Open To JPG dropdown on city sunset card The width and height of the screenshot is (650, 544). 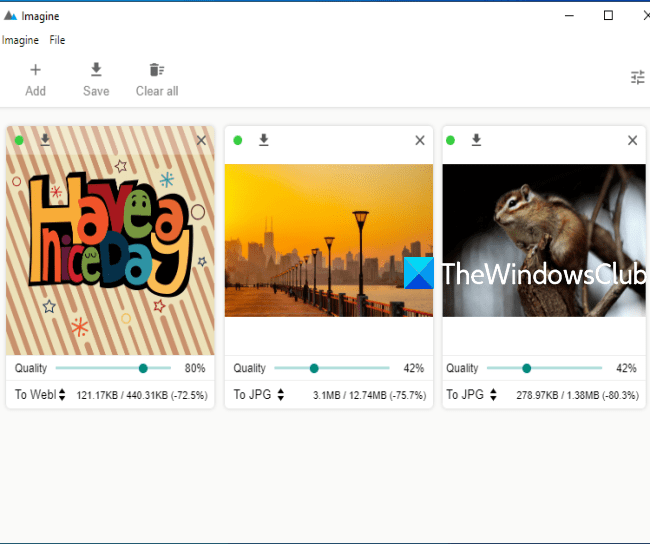259,394
